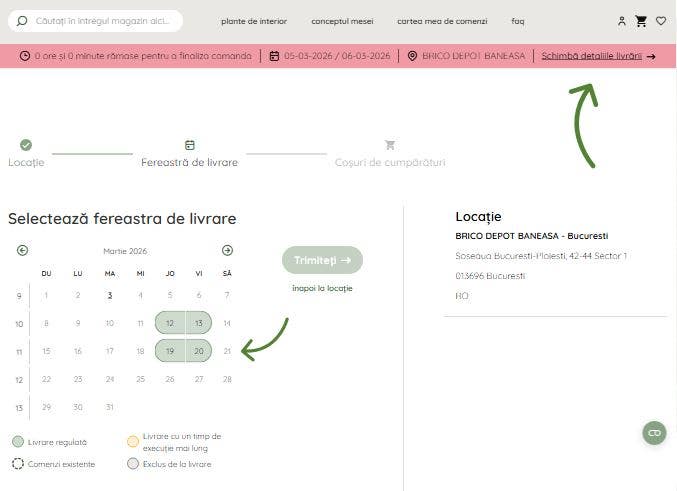Open the shopping cart icon in header

641,21
